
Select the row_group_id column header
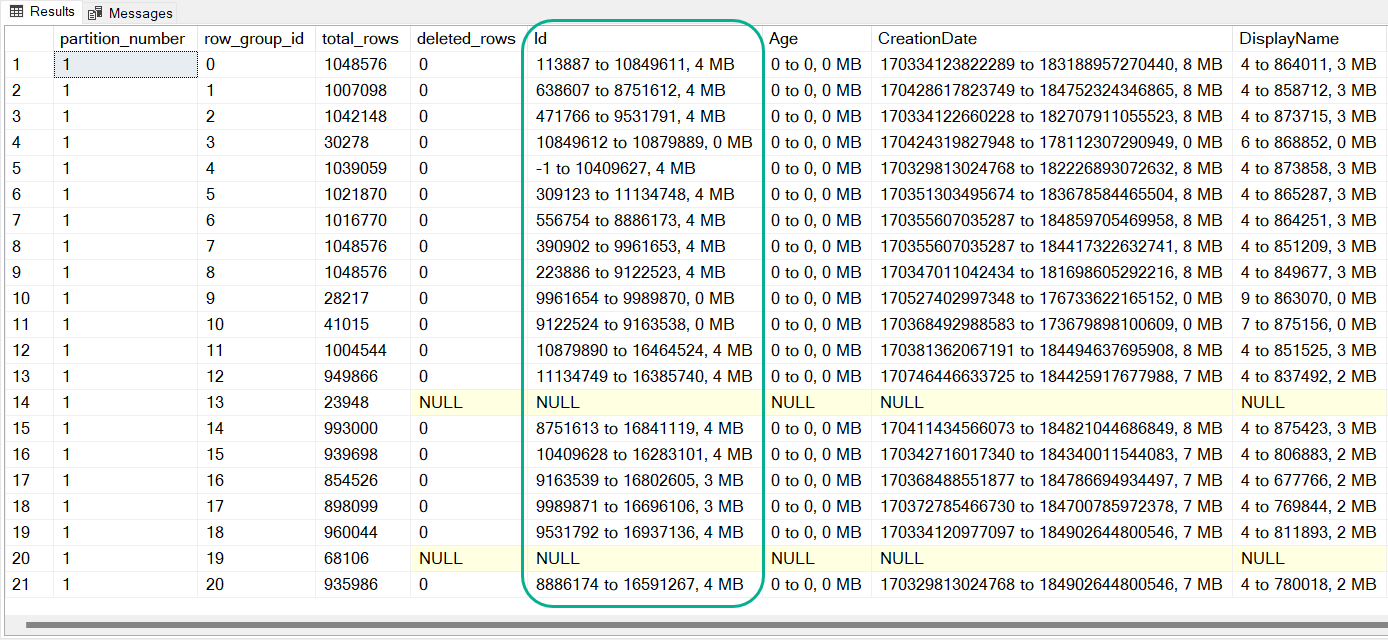[x=256, y=39]
